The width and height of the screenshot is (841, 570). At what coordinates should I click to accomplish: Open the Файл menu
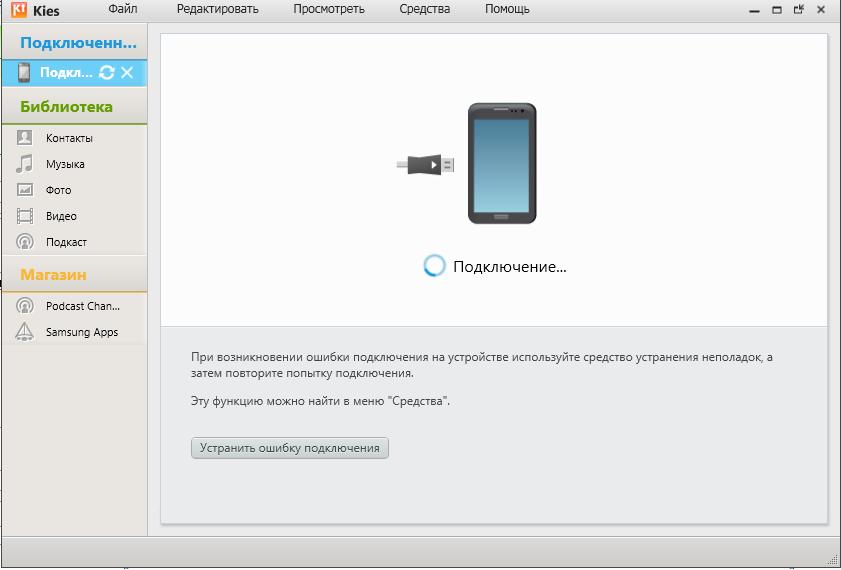point(123,9)
